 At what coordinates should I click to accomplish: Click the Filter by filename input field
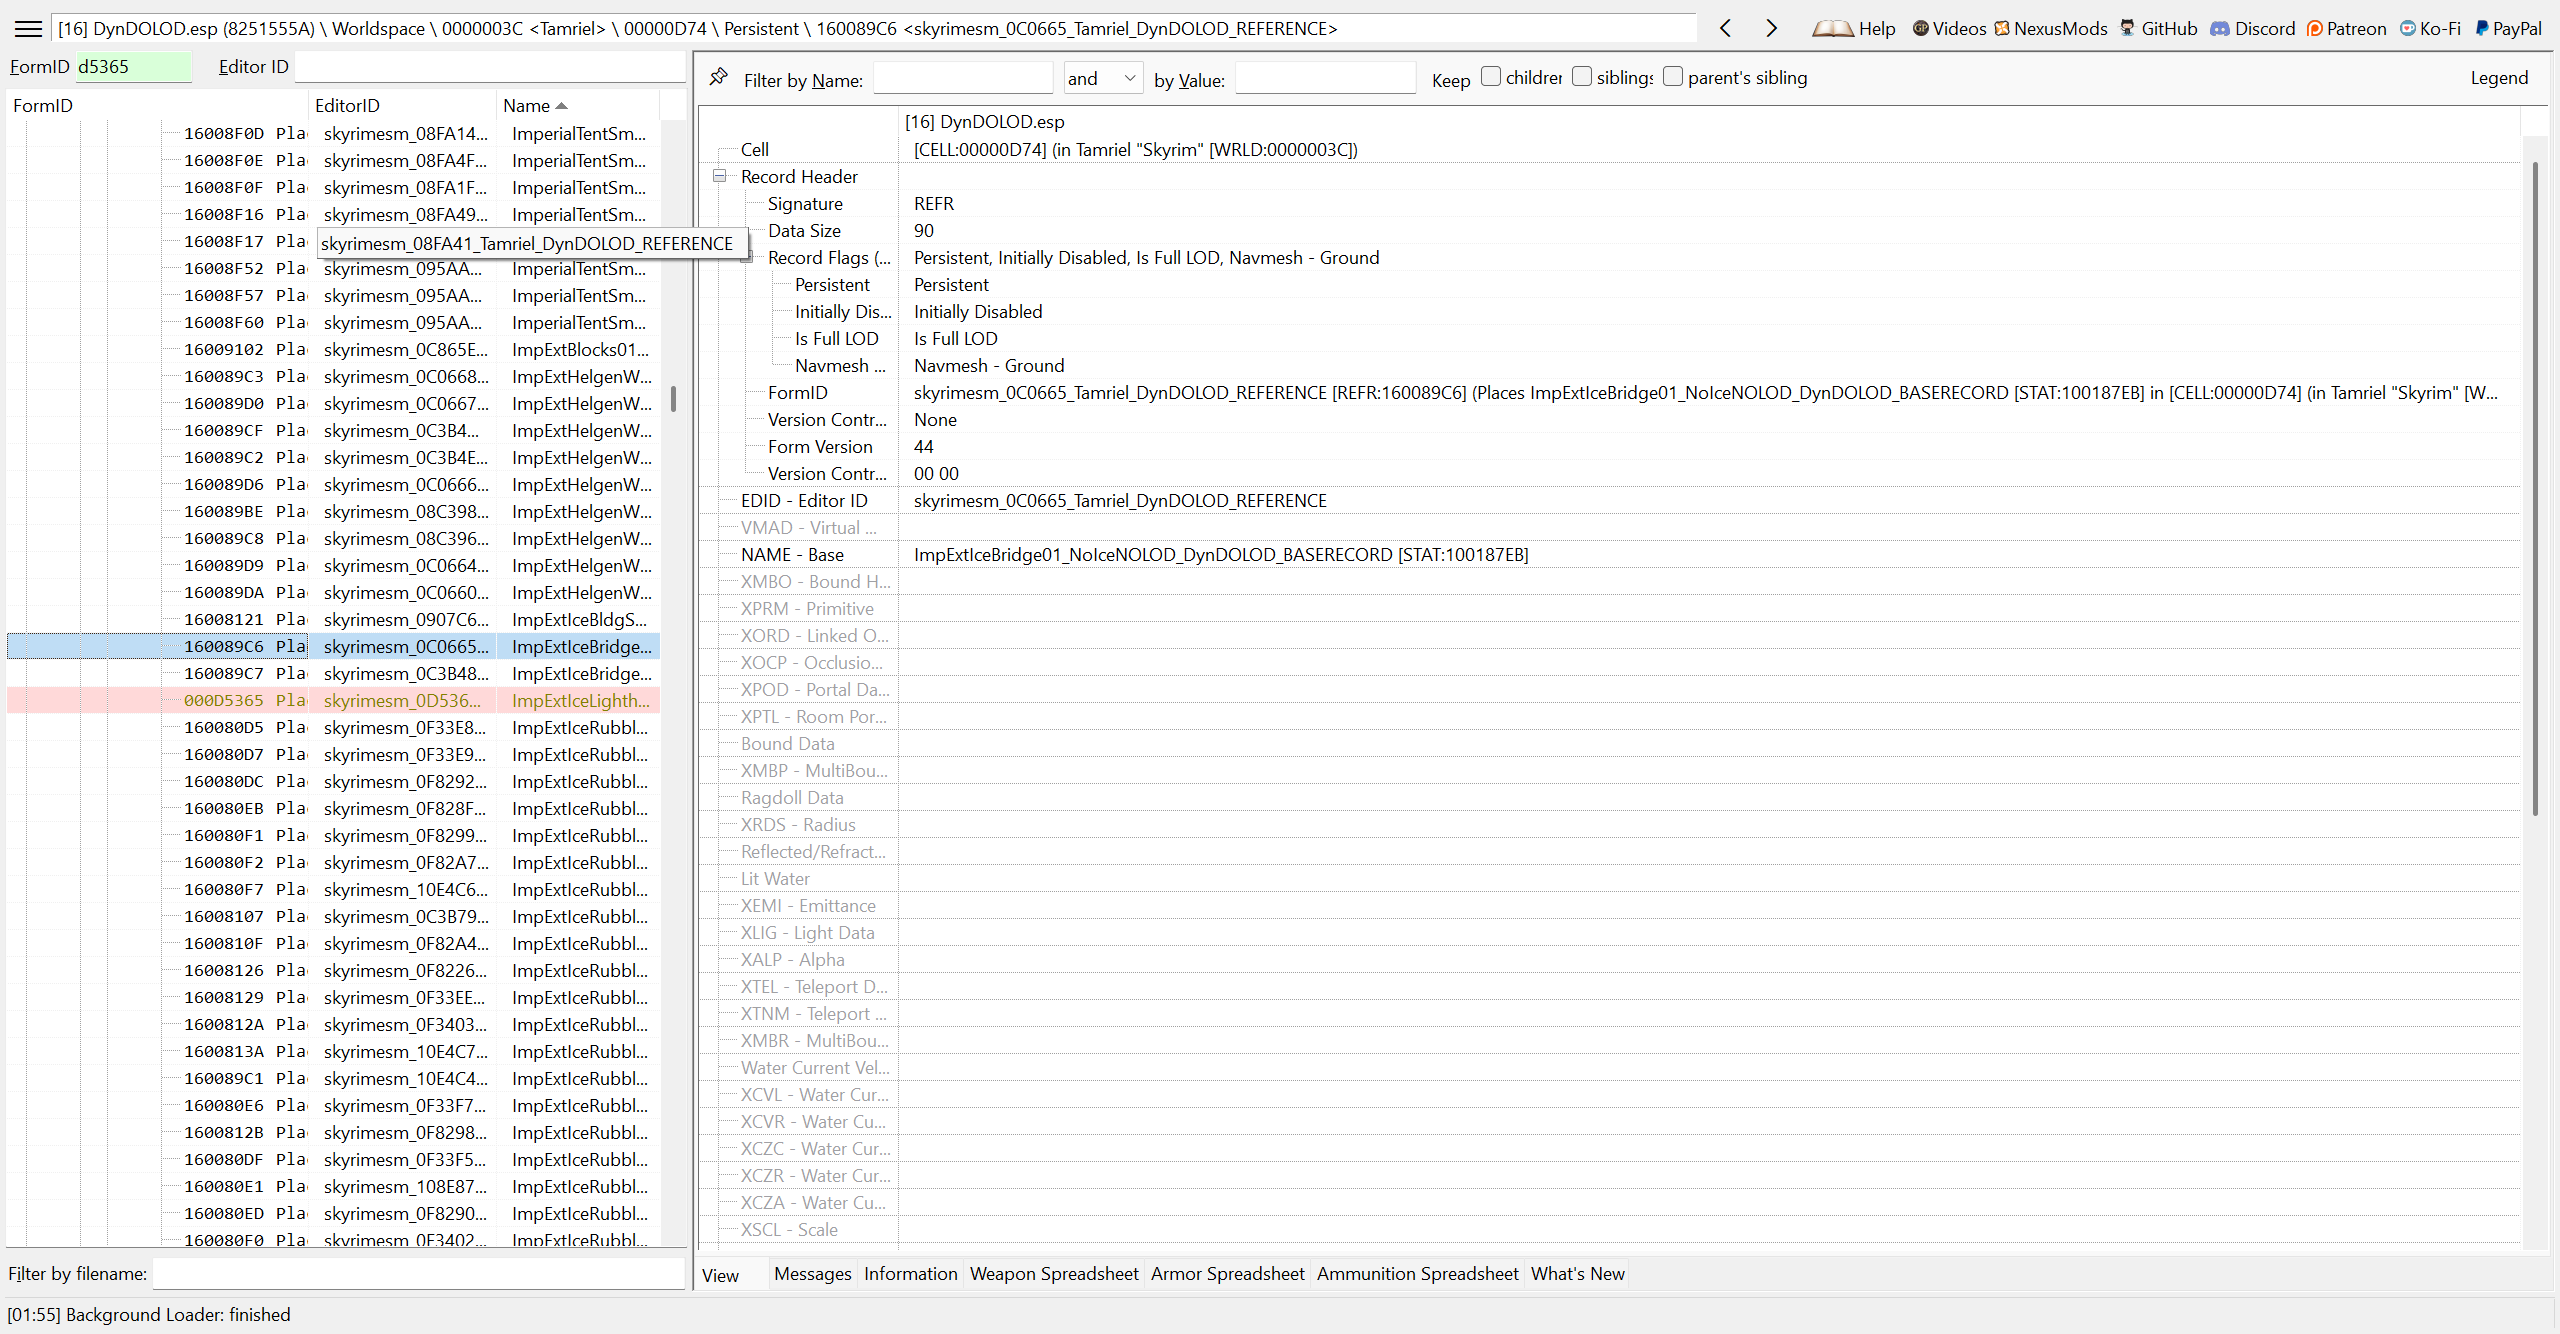(x=418, y=1274)
